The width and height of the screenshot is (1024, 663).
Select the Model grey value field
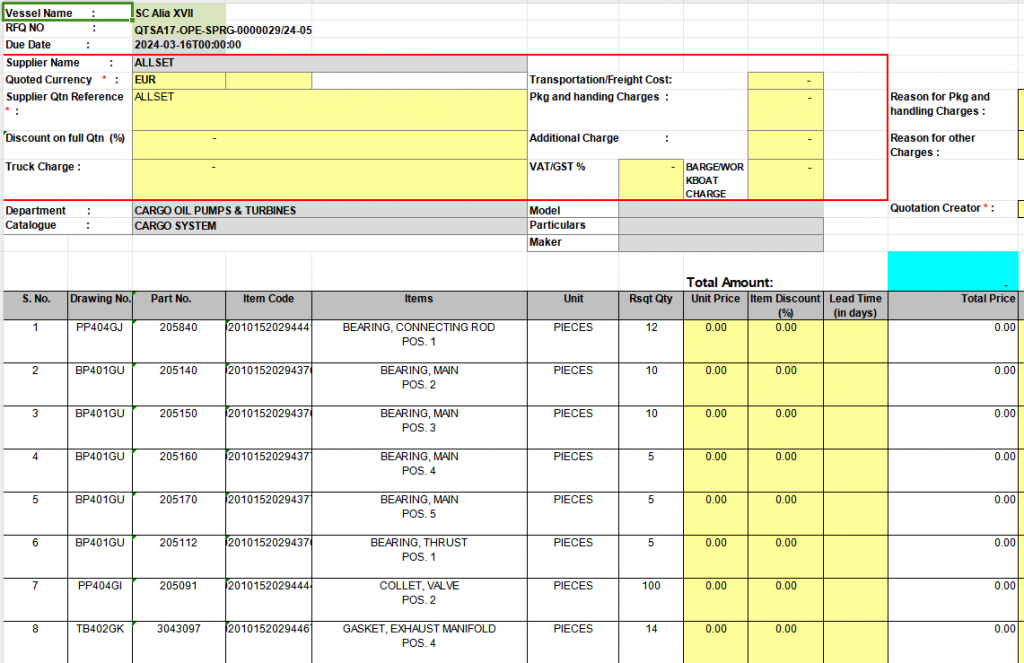(x=720, y=211)
